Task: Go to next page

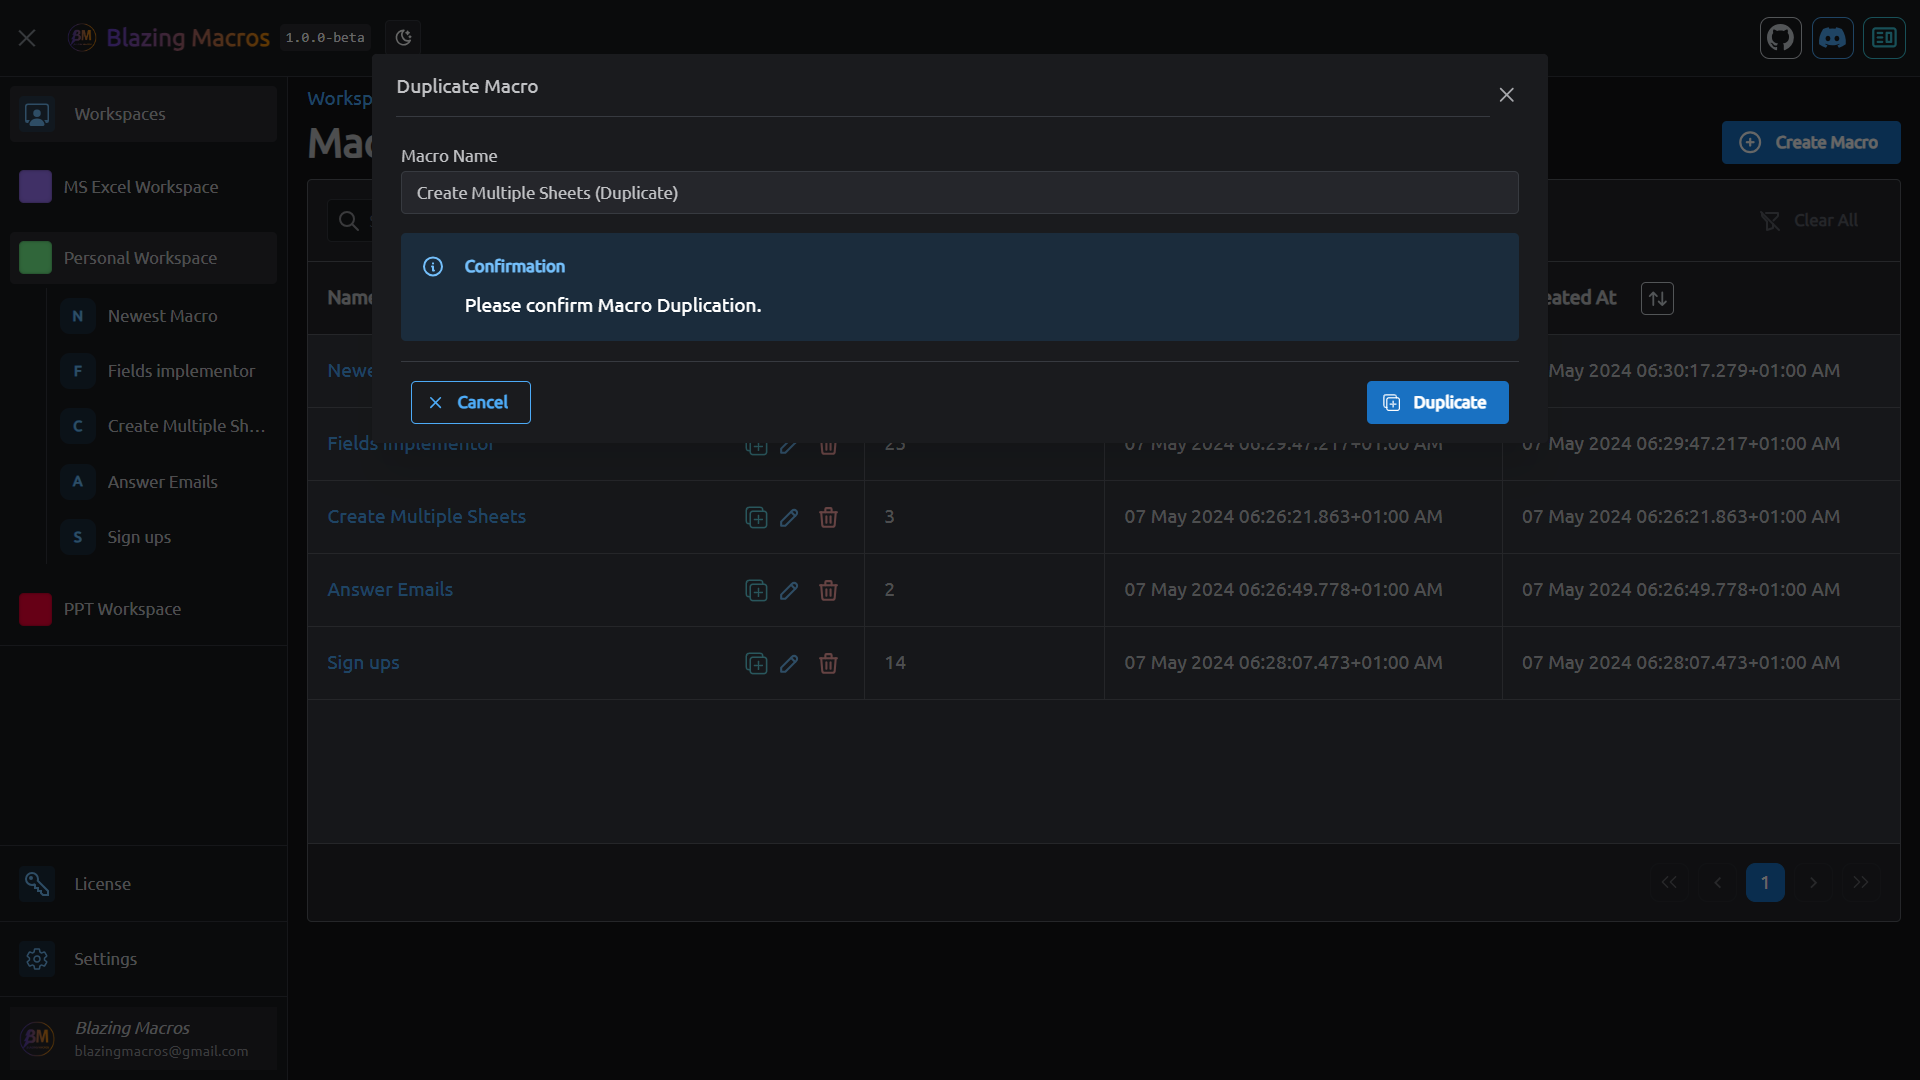Action: click(1813, 882)
